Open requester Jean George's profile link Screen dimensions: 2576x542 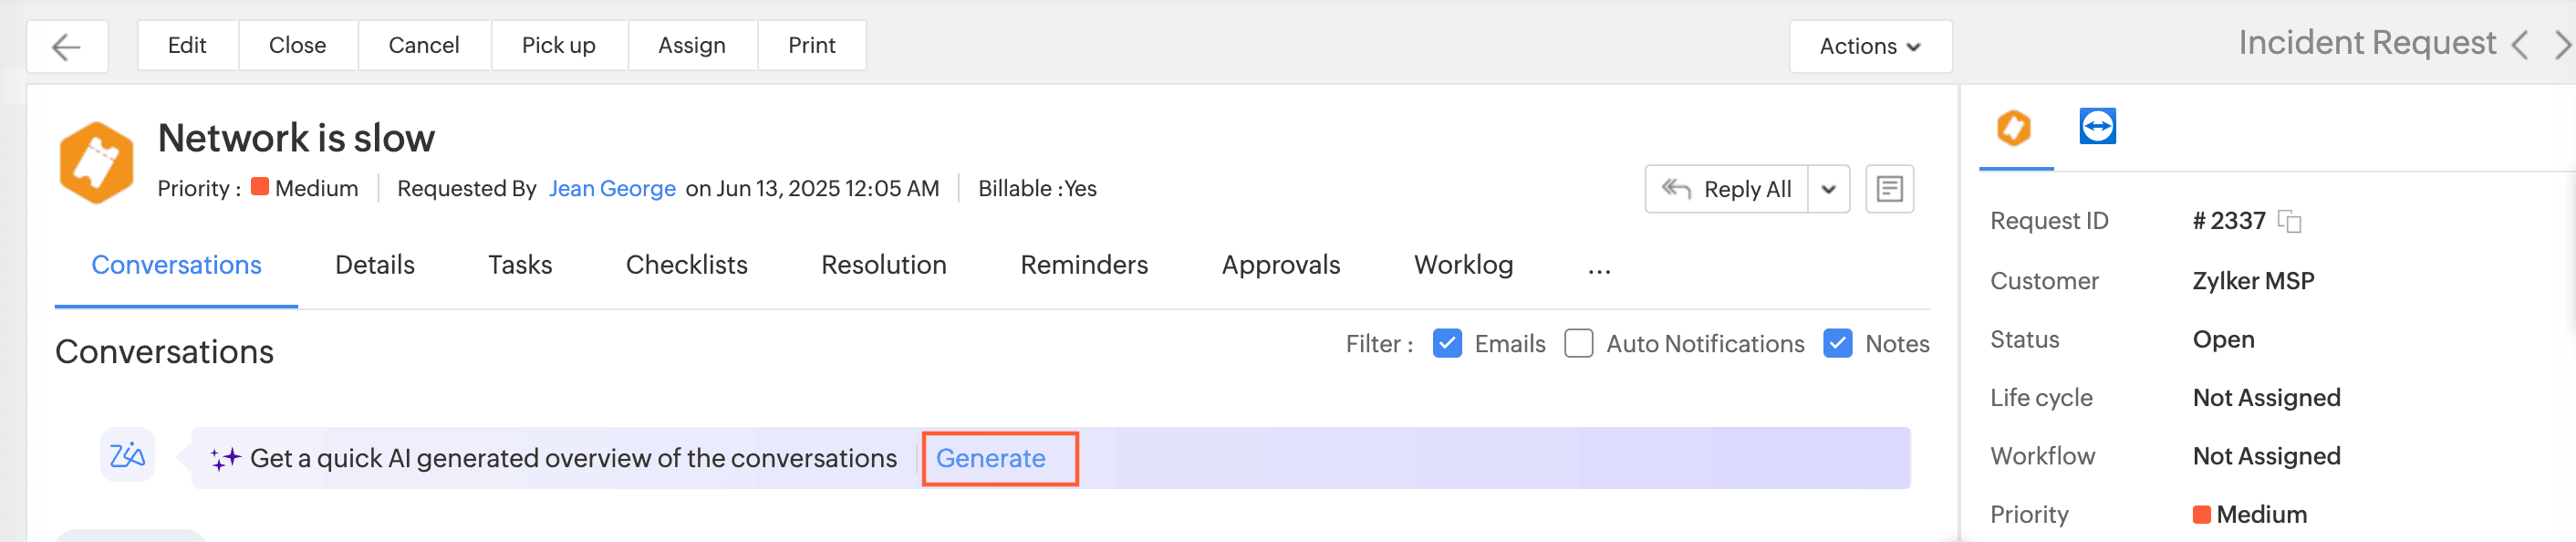point(612,189)
